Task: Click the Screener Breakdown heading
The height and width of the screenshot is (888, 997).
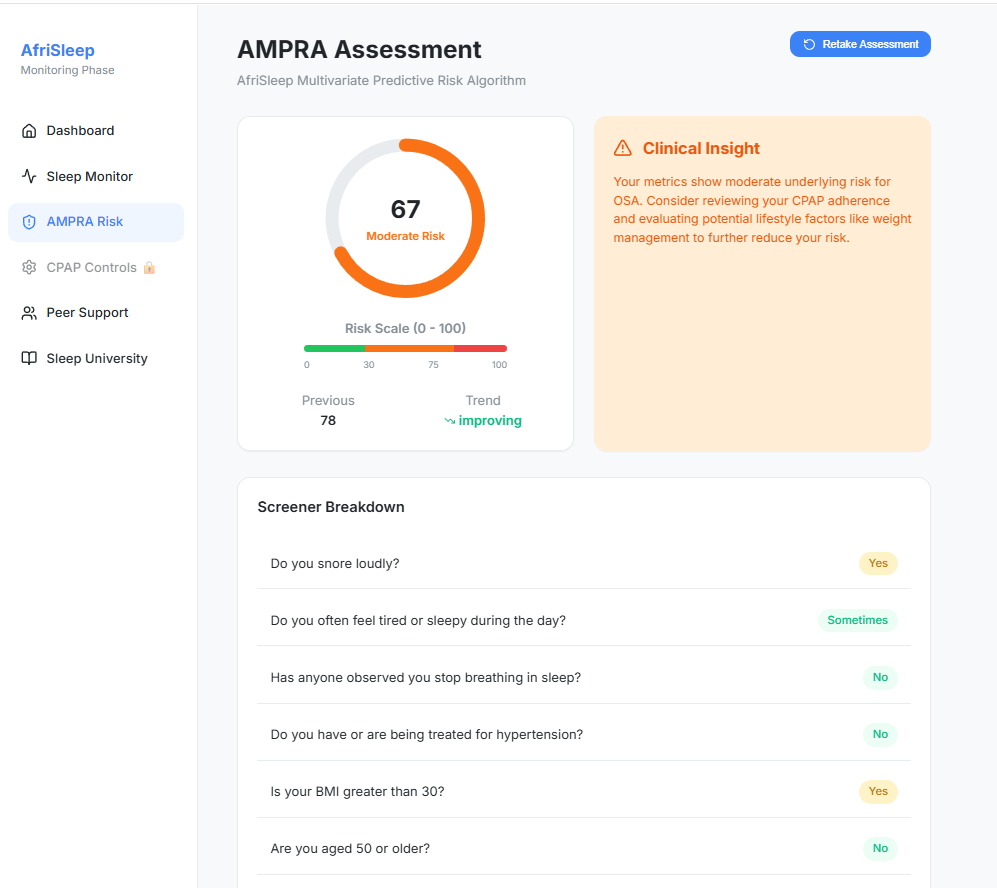Action: (x=331, y=507)
